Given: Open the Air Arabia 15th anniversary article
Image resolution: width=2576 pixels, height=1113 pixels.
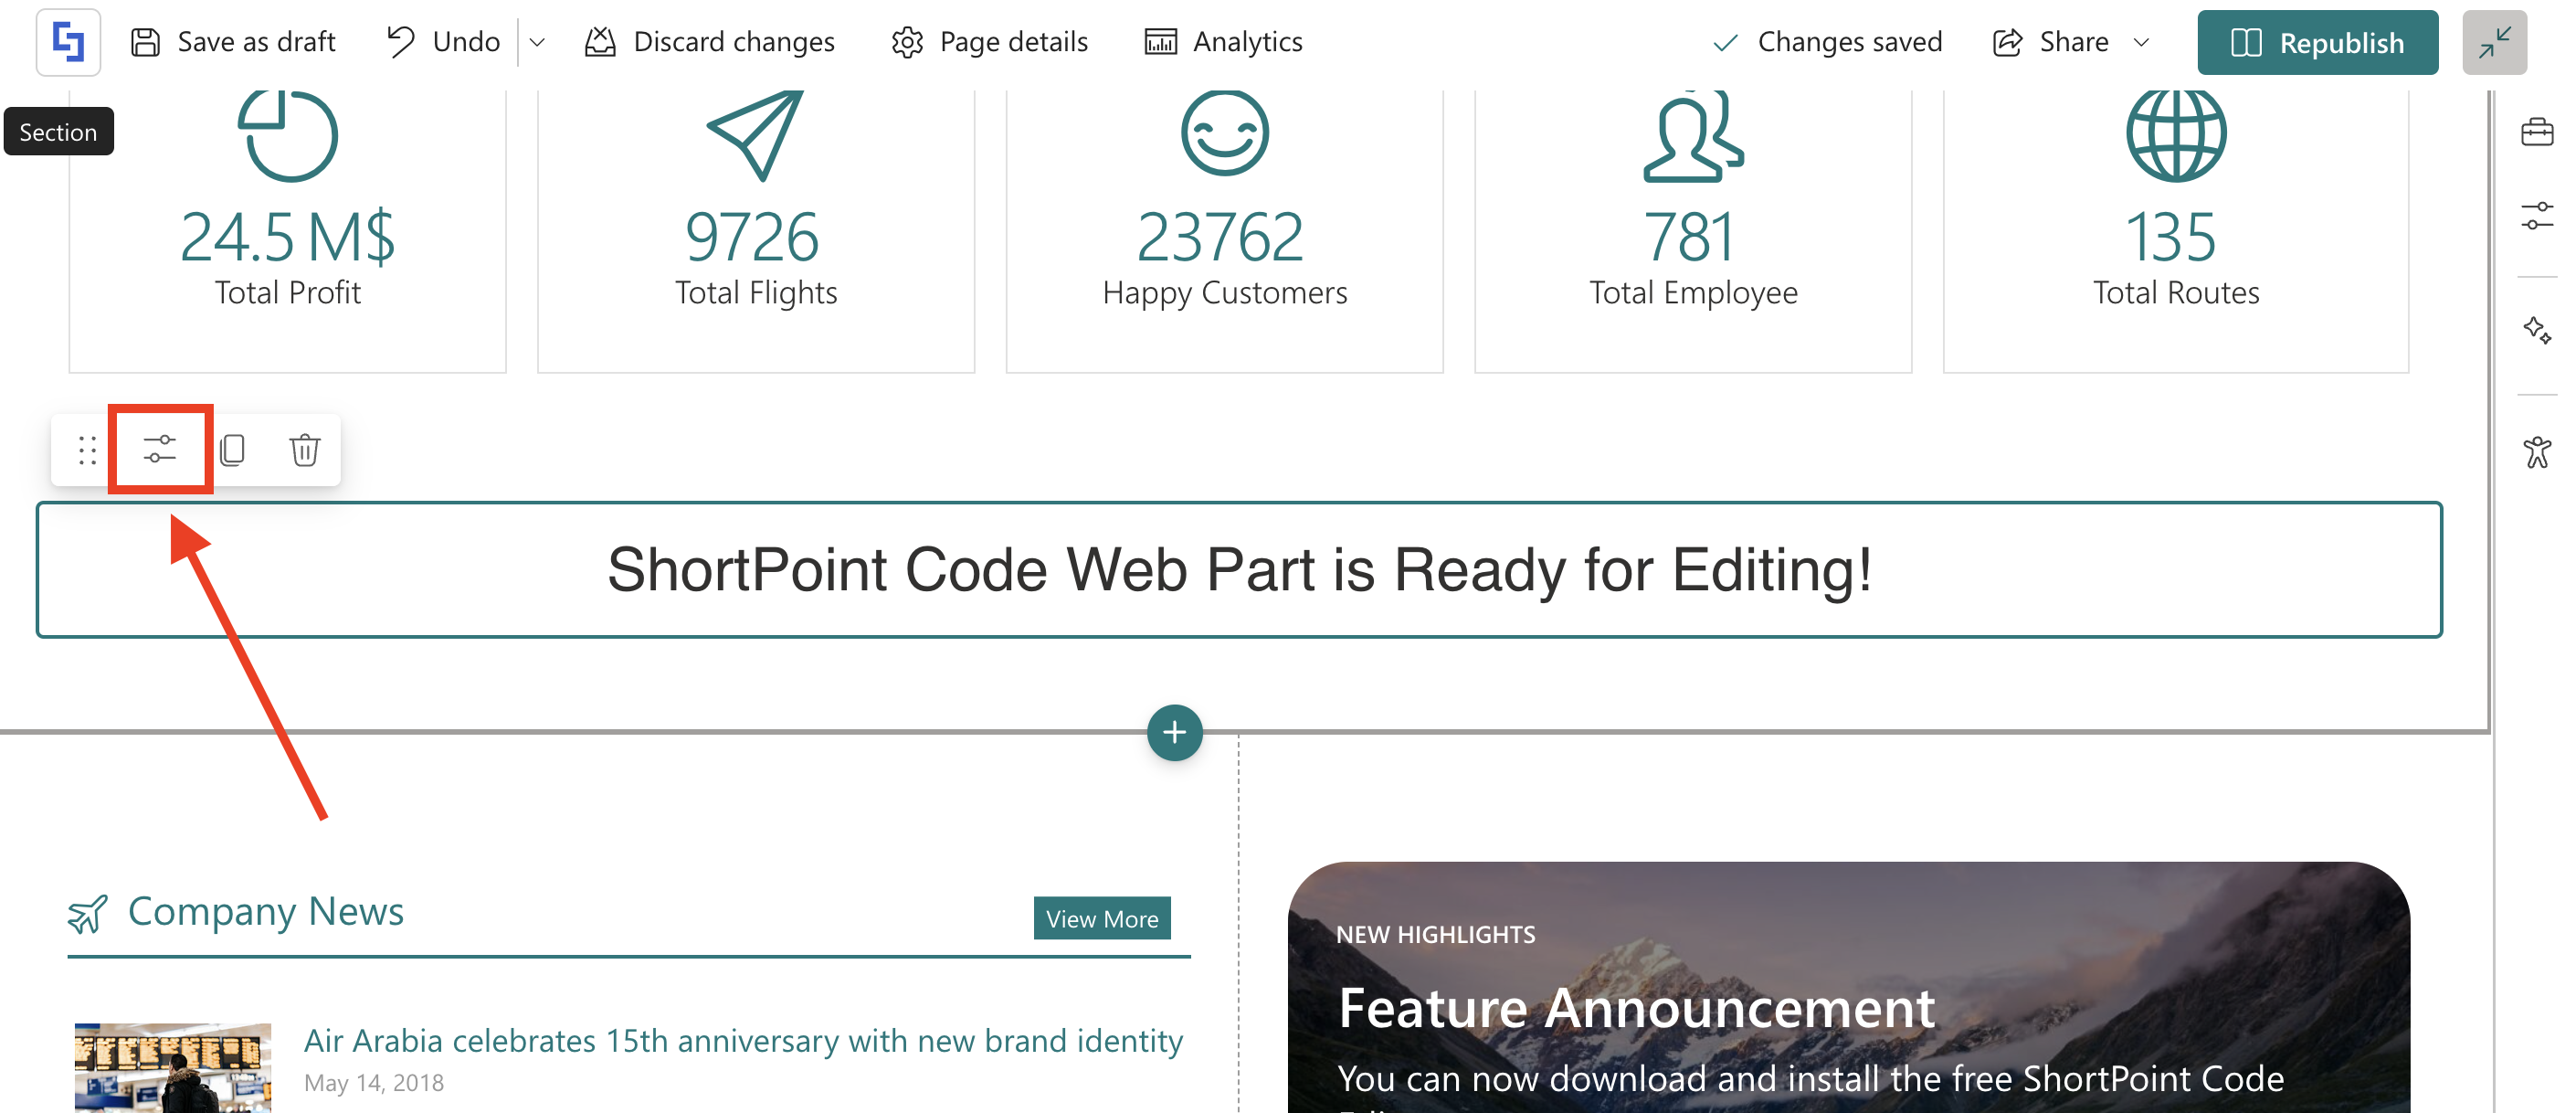Looking at the screenshot, I should tap(742, 1040).
